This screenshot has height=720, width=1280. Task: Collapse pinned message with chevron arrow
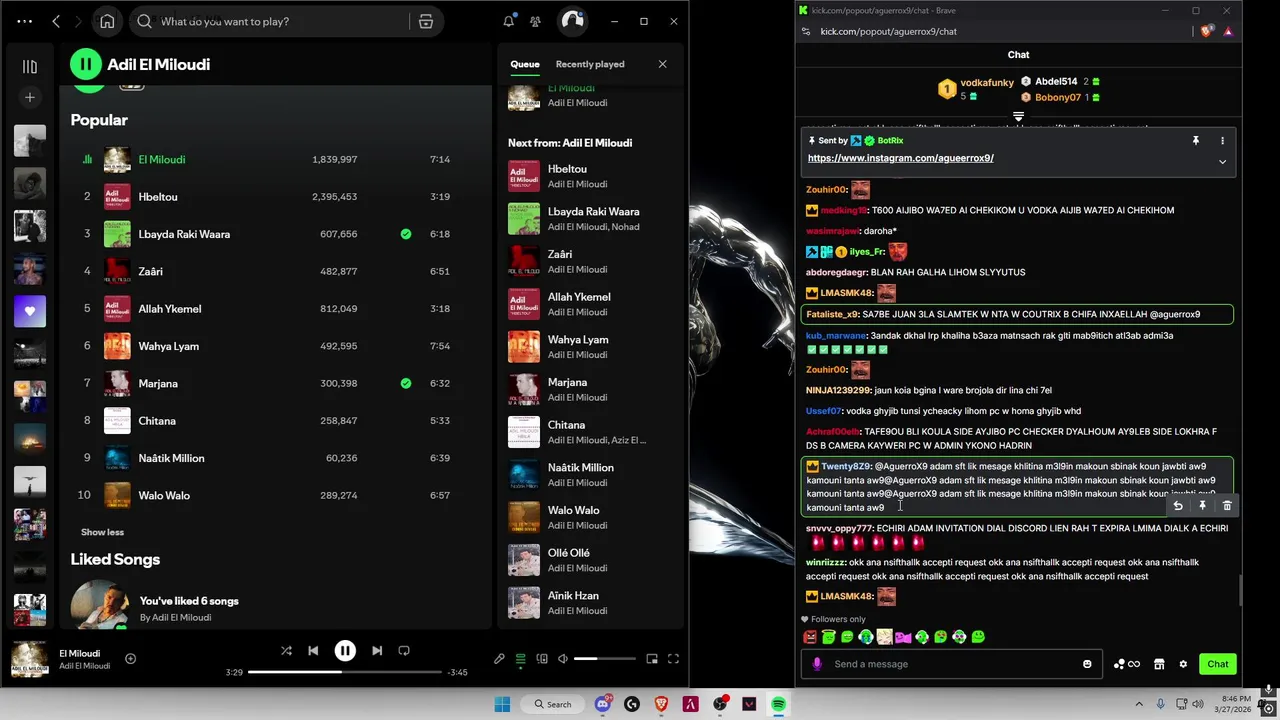[1222, 162]
